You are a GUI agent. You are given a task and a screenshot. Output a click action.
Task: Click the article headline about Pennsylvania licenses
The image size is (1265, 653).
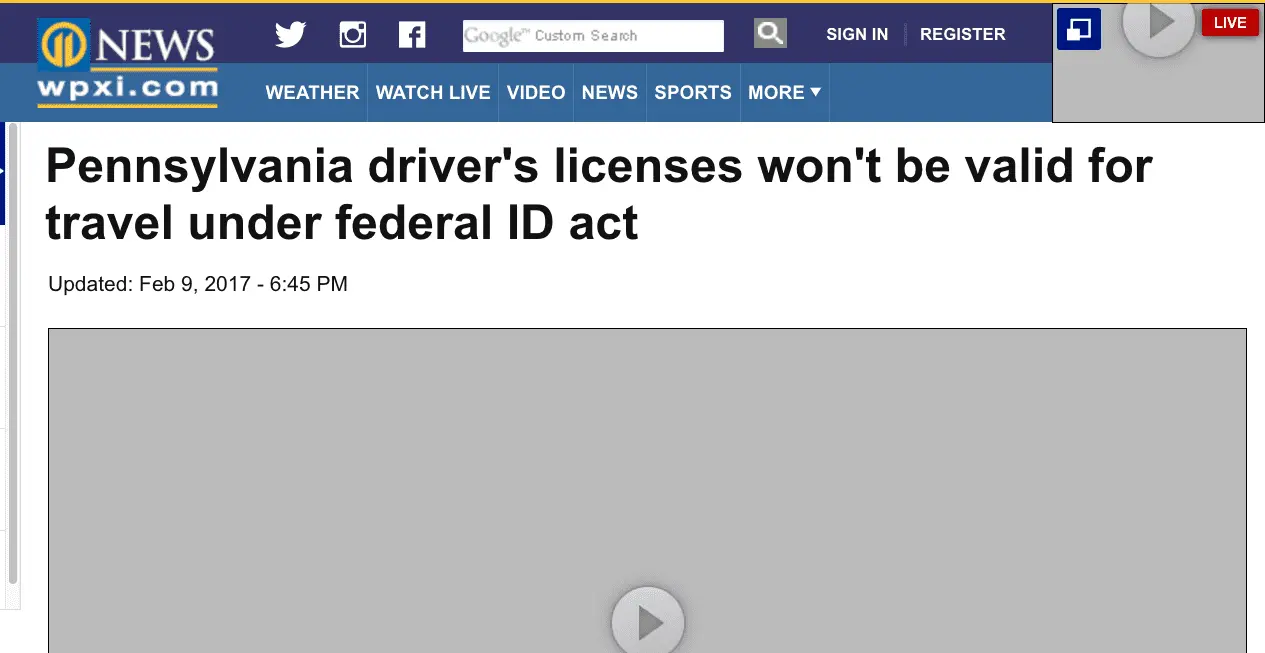click(x=599, y=195)
